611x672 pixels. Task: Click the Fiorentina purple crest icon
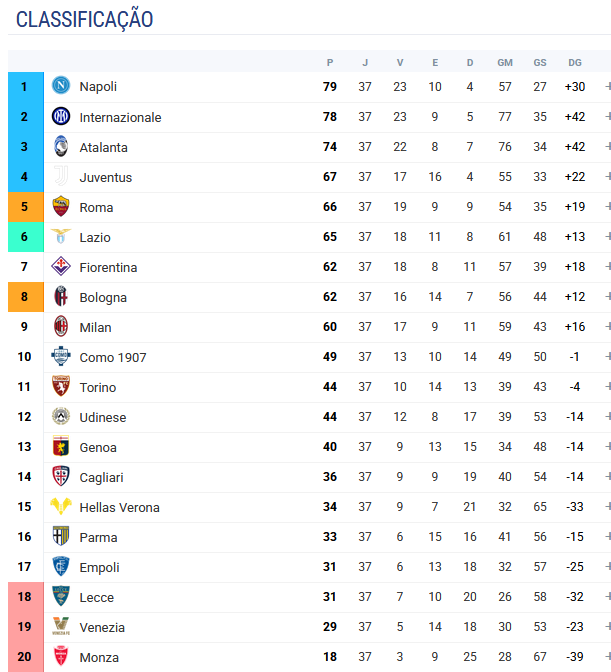tap(61, 266)
